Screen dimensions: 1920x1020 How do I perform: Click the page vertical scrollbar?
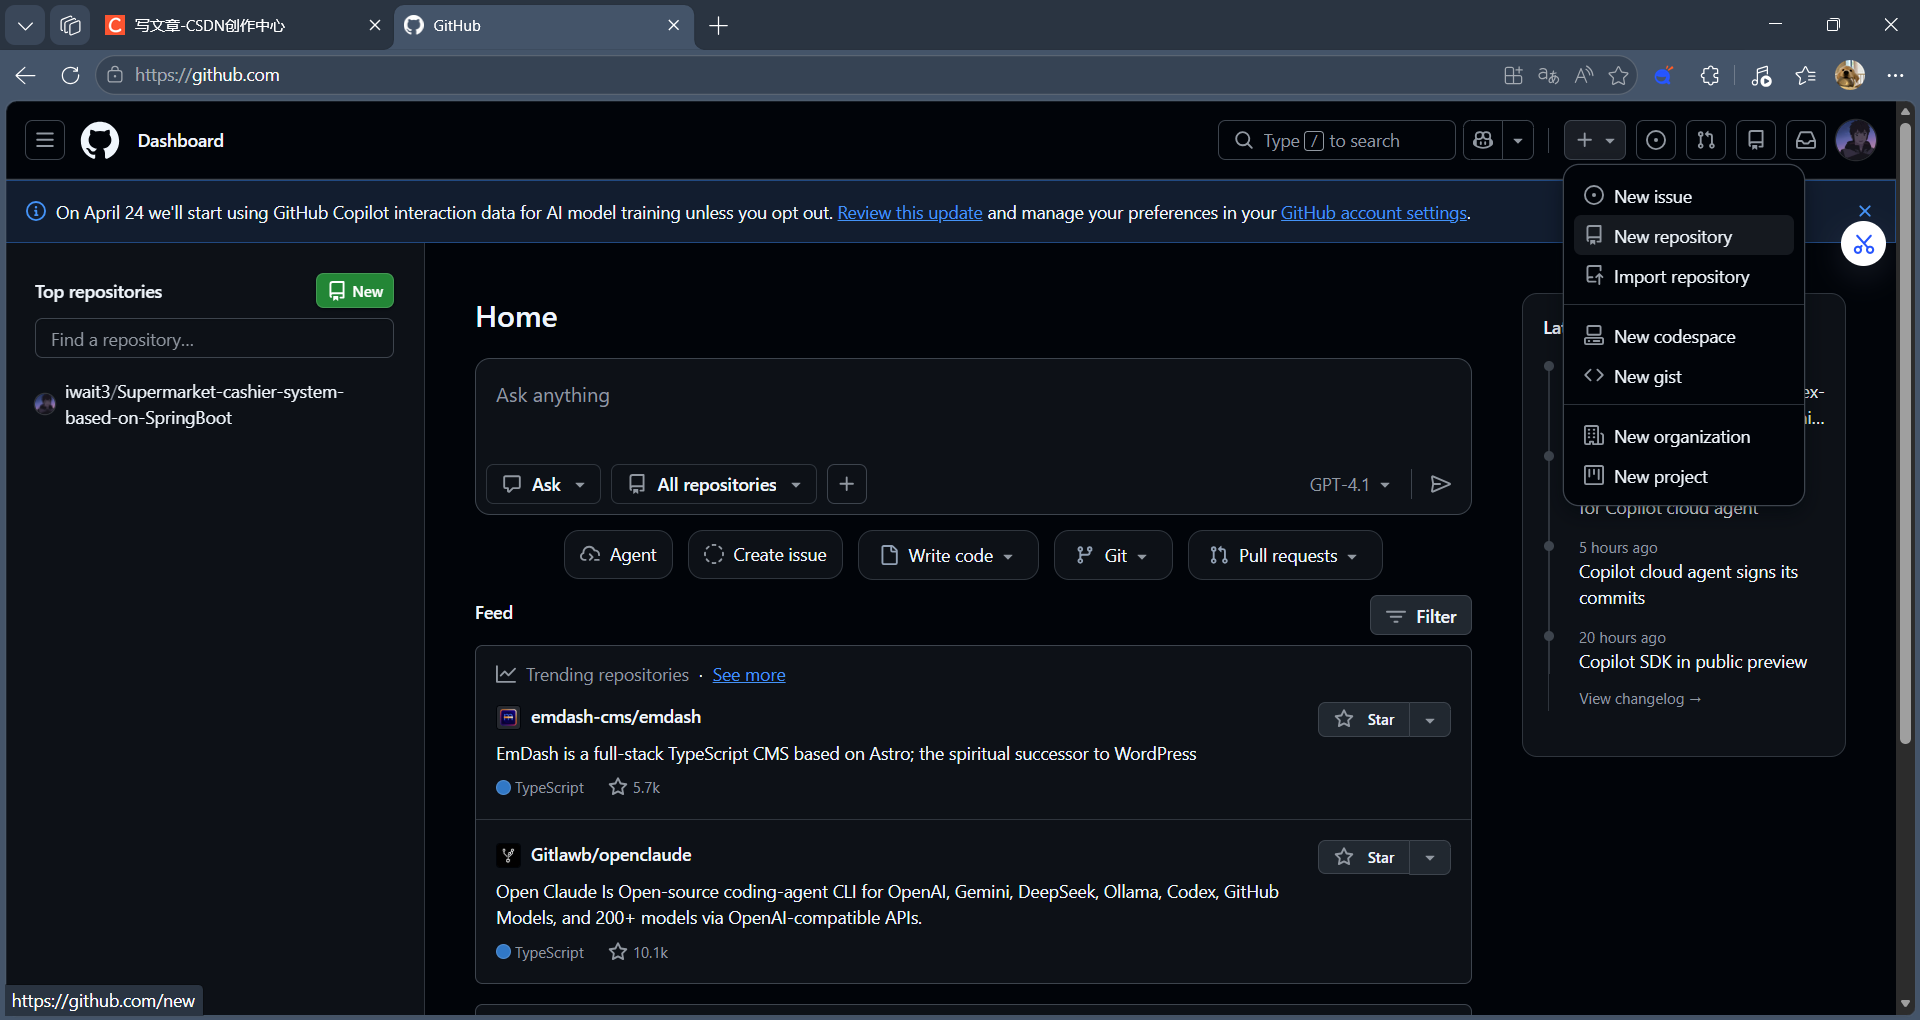(1905, 433)
